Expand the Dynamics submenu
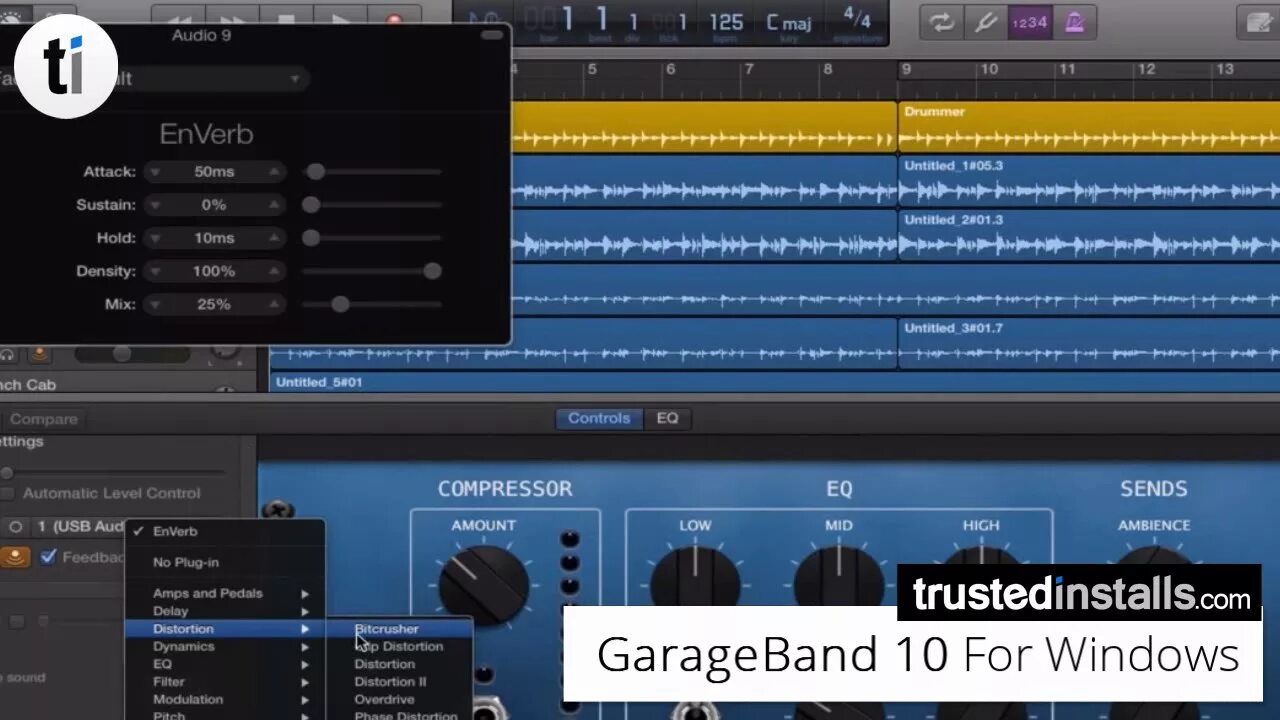 pyautogui.click(x=224, y=646)
